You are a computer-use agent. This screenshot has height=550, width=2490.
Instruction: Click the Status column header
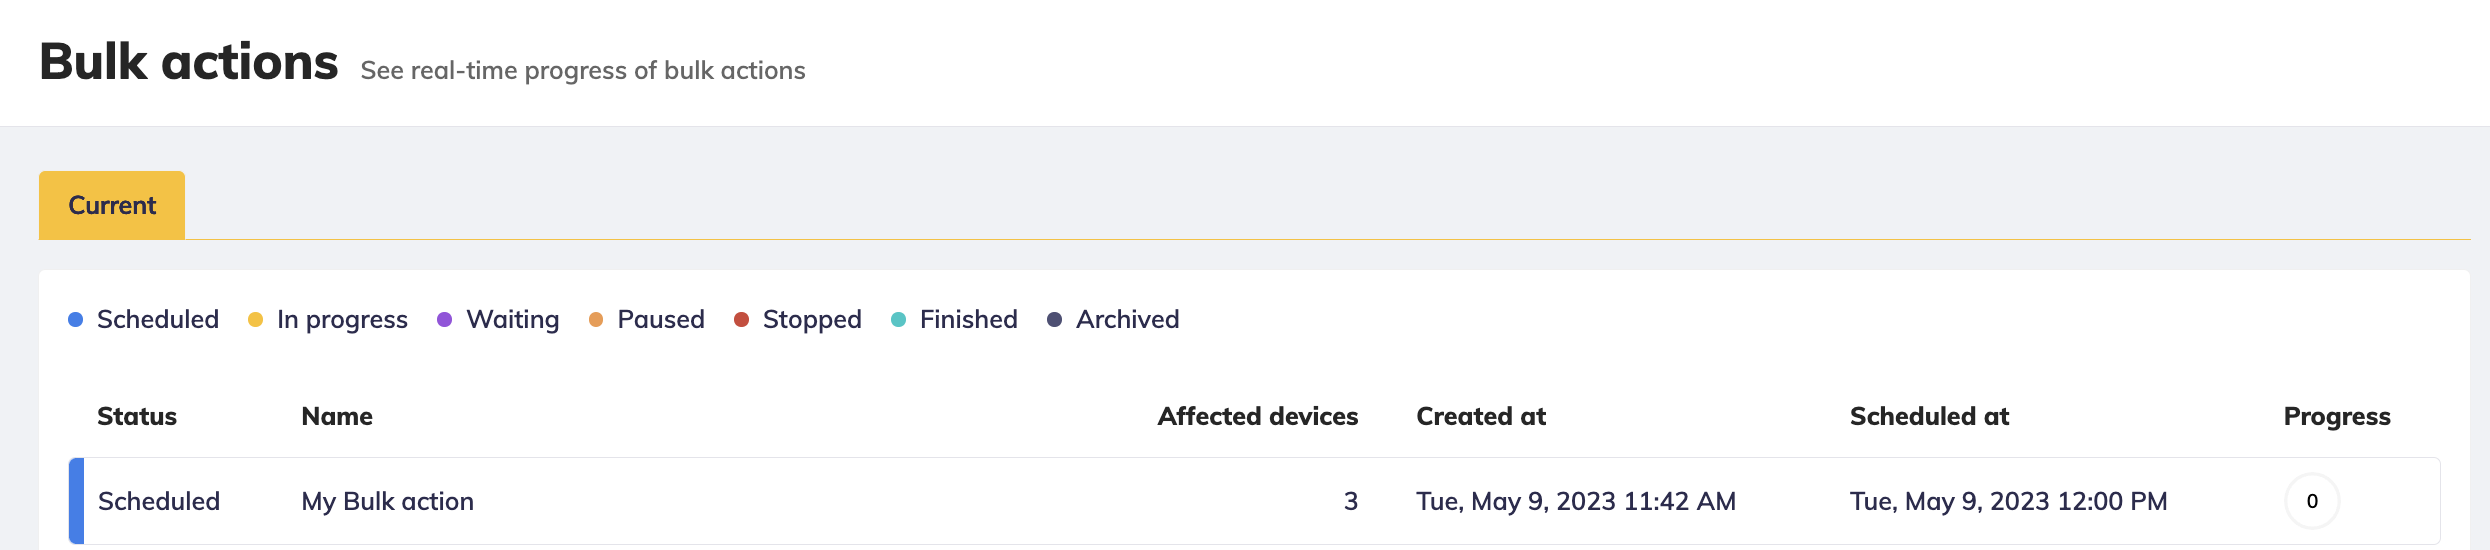137,417
